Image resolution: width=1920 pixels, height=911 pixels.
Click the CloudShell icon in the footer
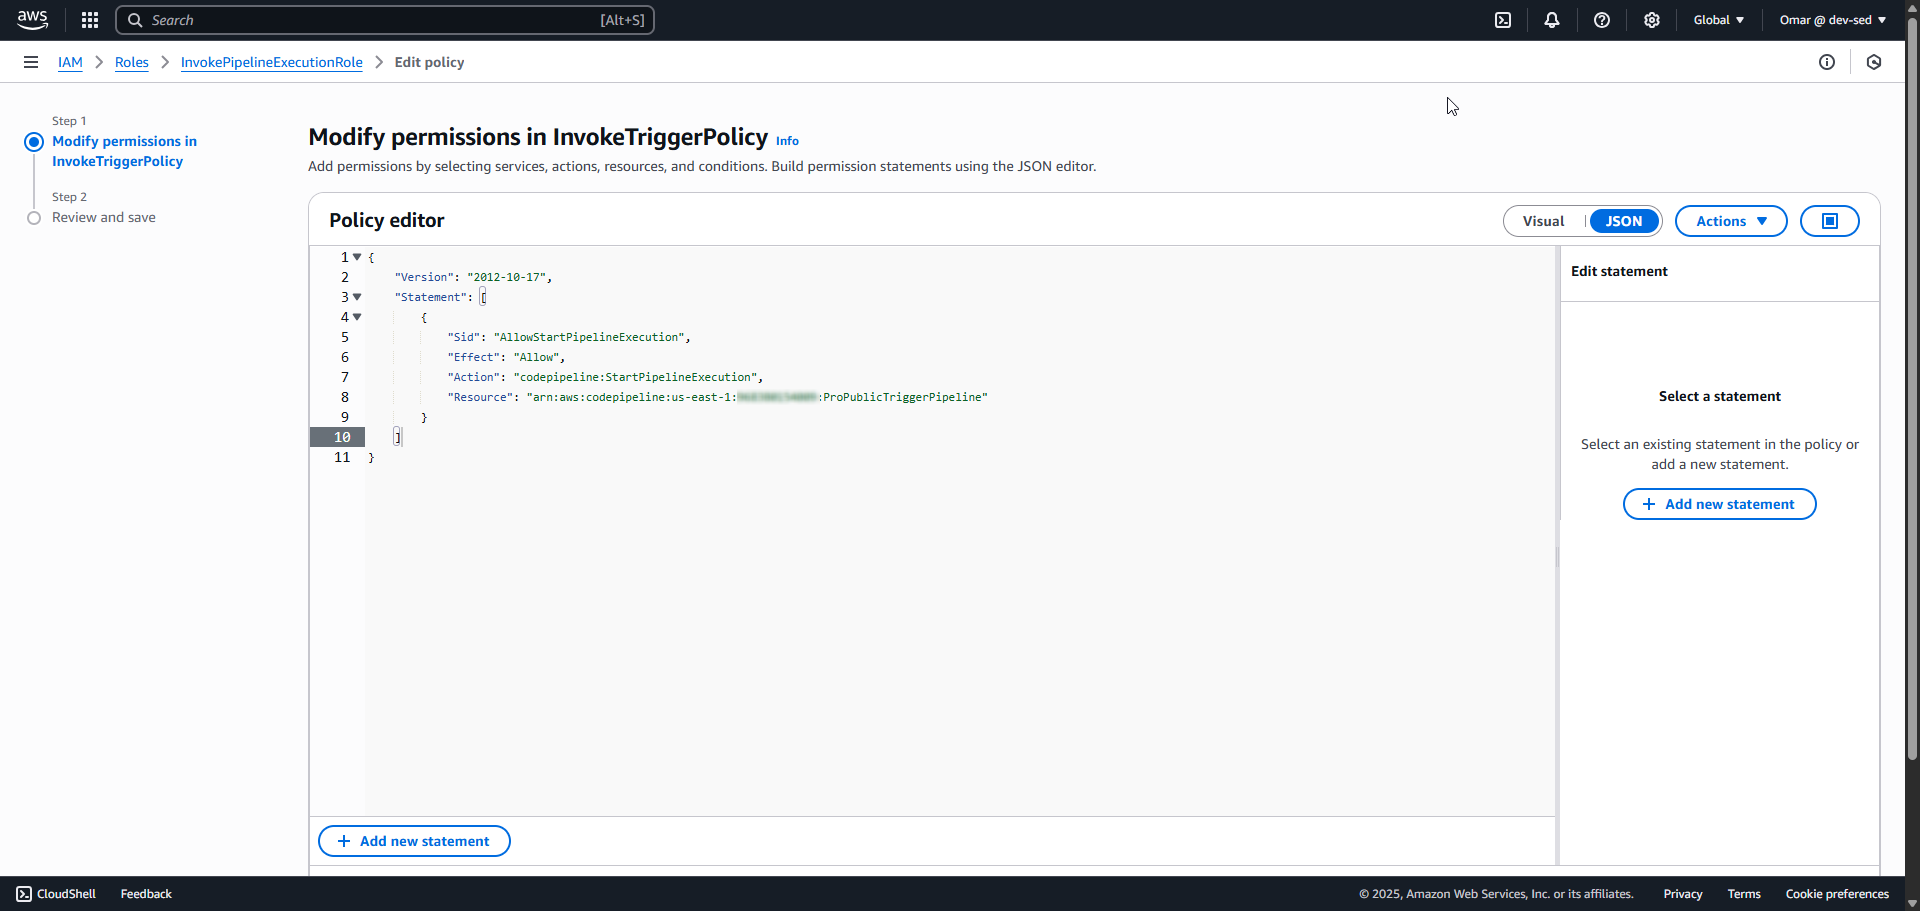point(24,894)
